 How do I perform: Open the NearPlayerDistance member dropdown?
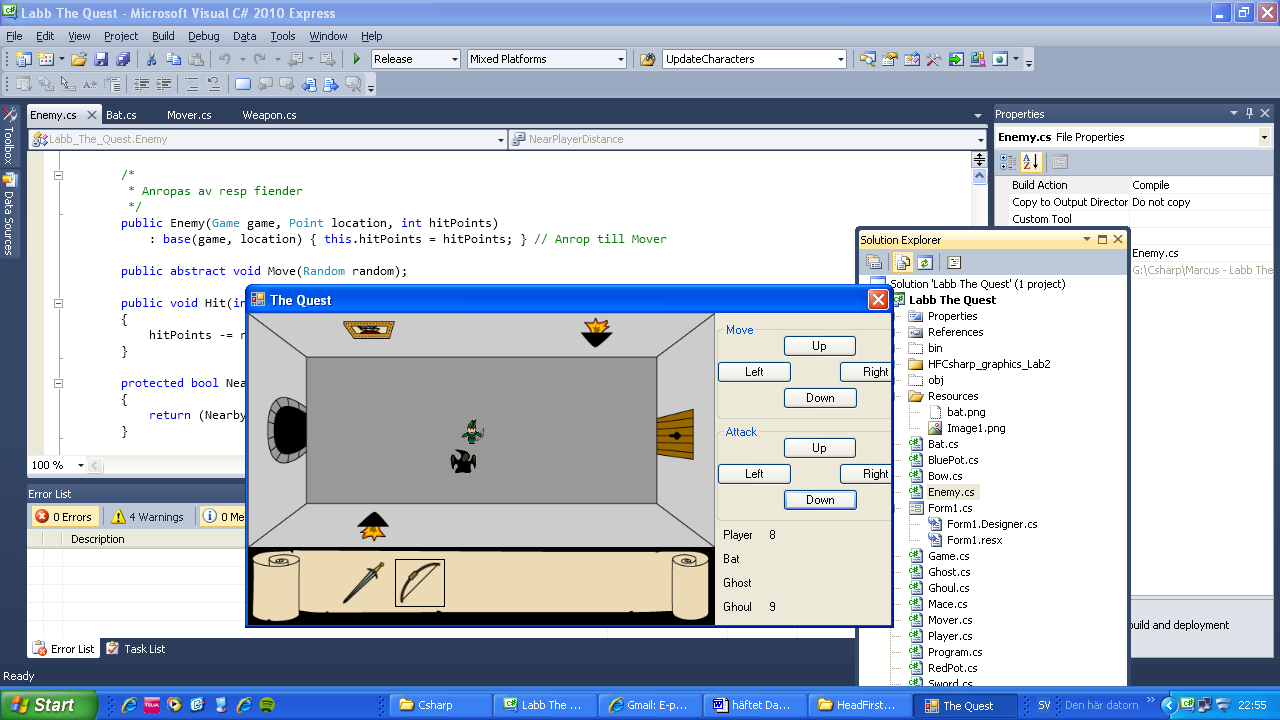980,139
